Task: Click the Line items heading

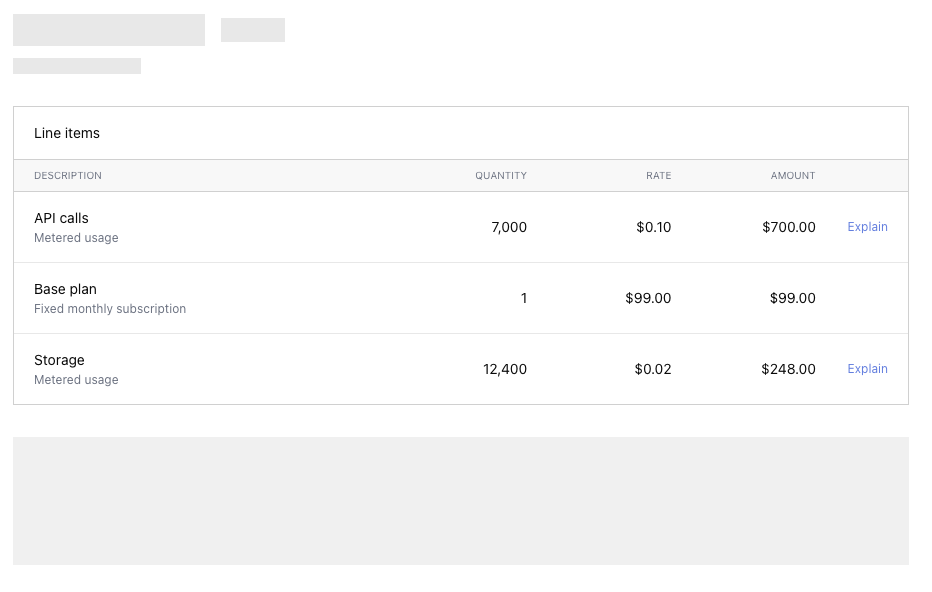Action: point(67,133)
